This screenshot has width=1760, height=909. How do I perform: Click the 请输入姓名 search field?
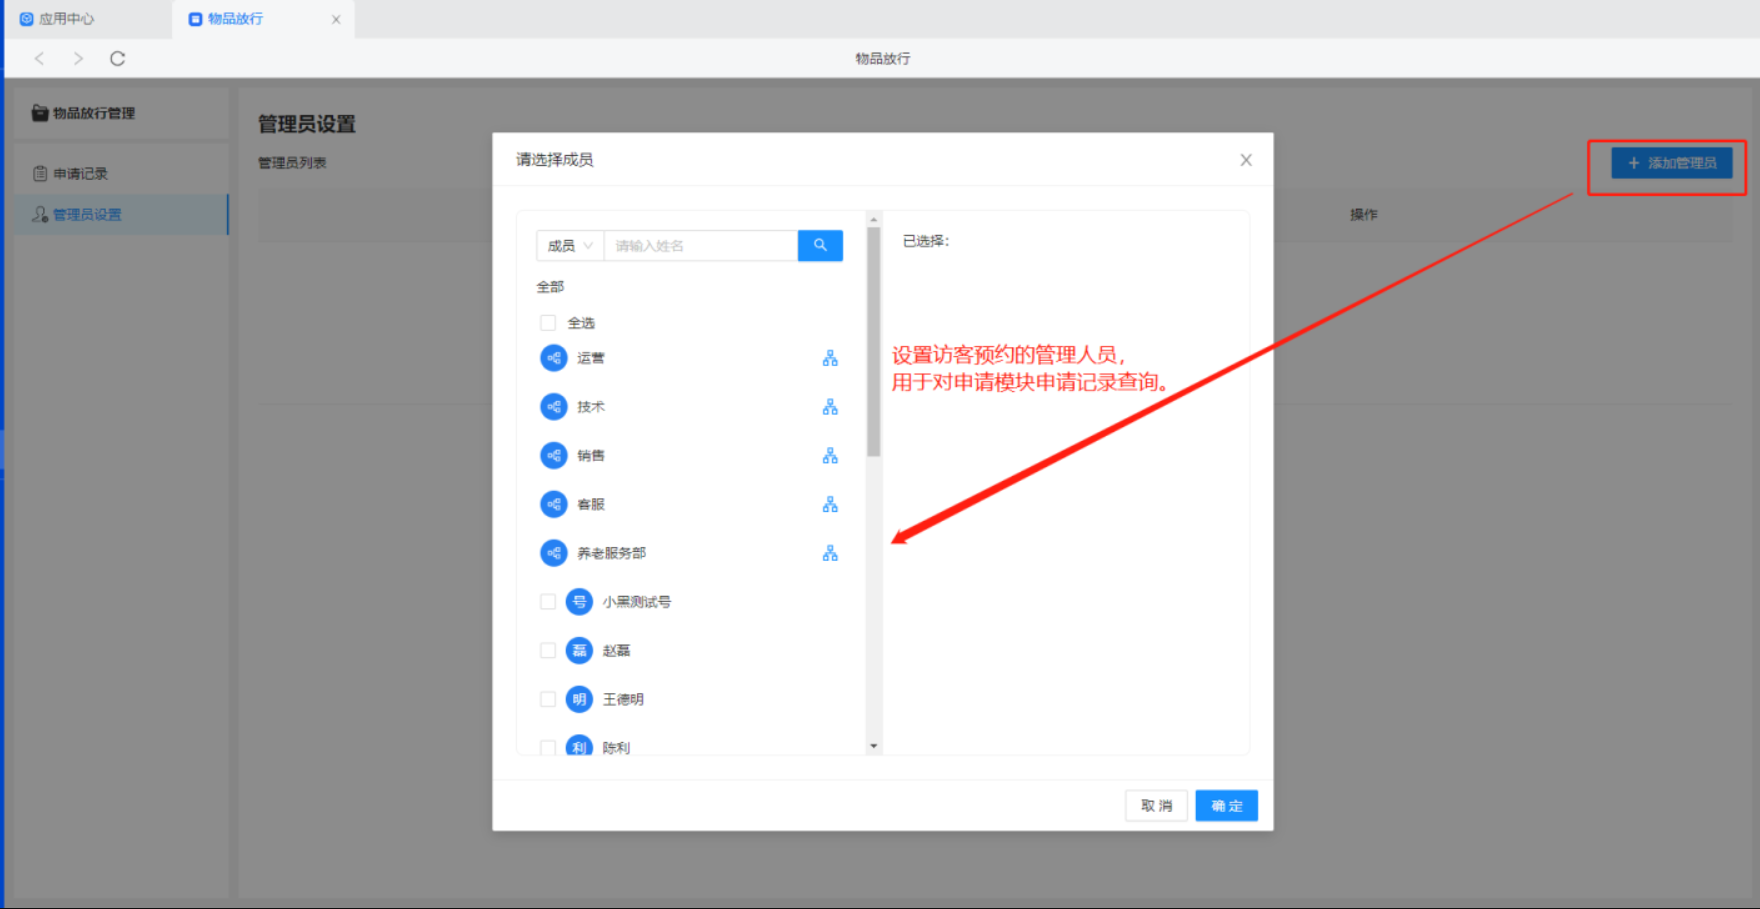701,245
